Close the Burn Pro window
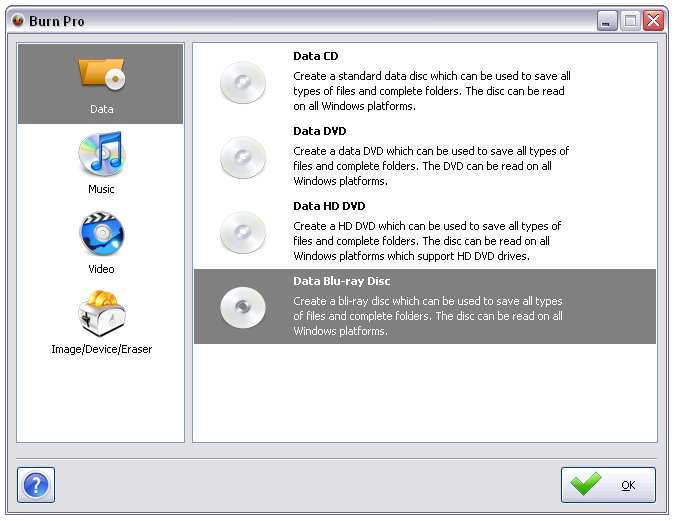Viewport: 674px width, 521px height. (x=653, y=21)
